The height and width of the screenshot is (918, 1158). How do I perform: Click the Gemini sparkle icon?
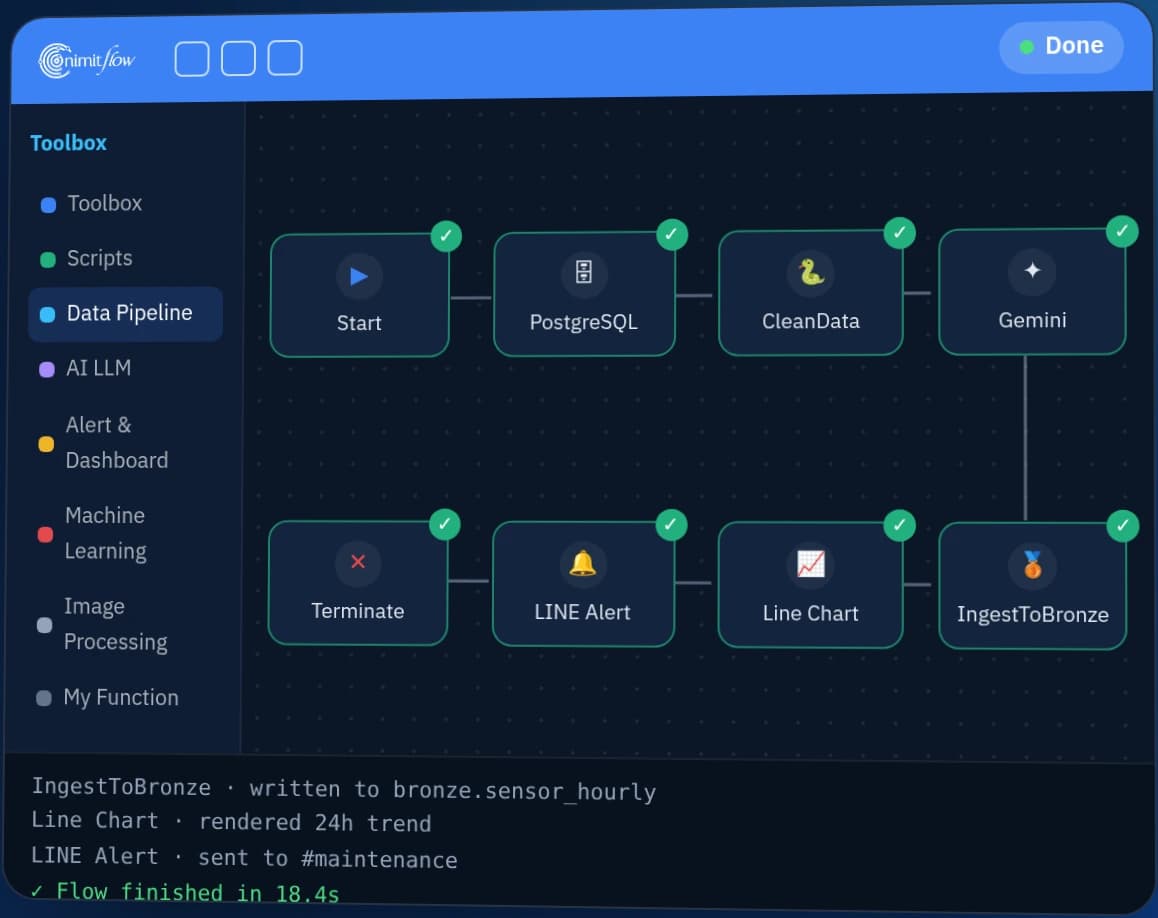click(x=1032, y=270)
